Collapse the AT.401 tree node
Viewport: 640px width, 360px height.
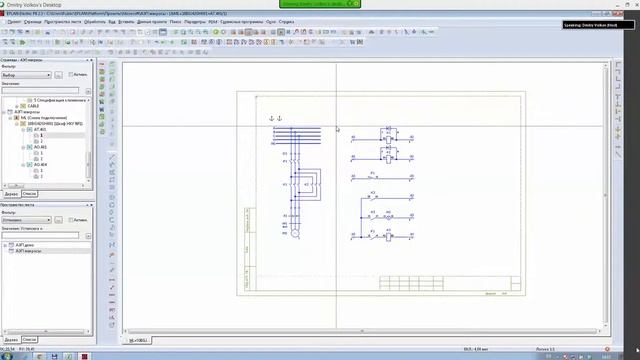coord(23,129)
